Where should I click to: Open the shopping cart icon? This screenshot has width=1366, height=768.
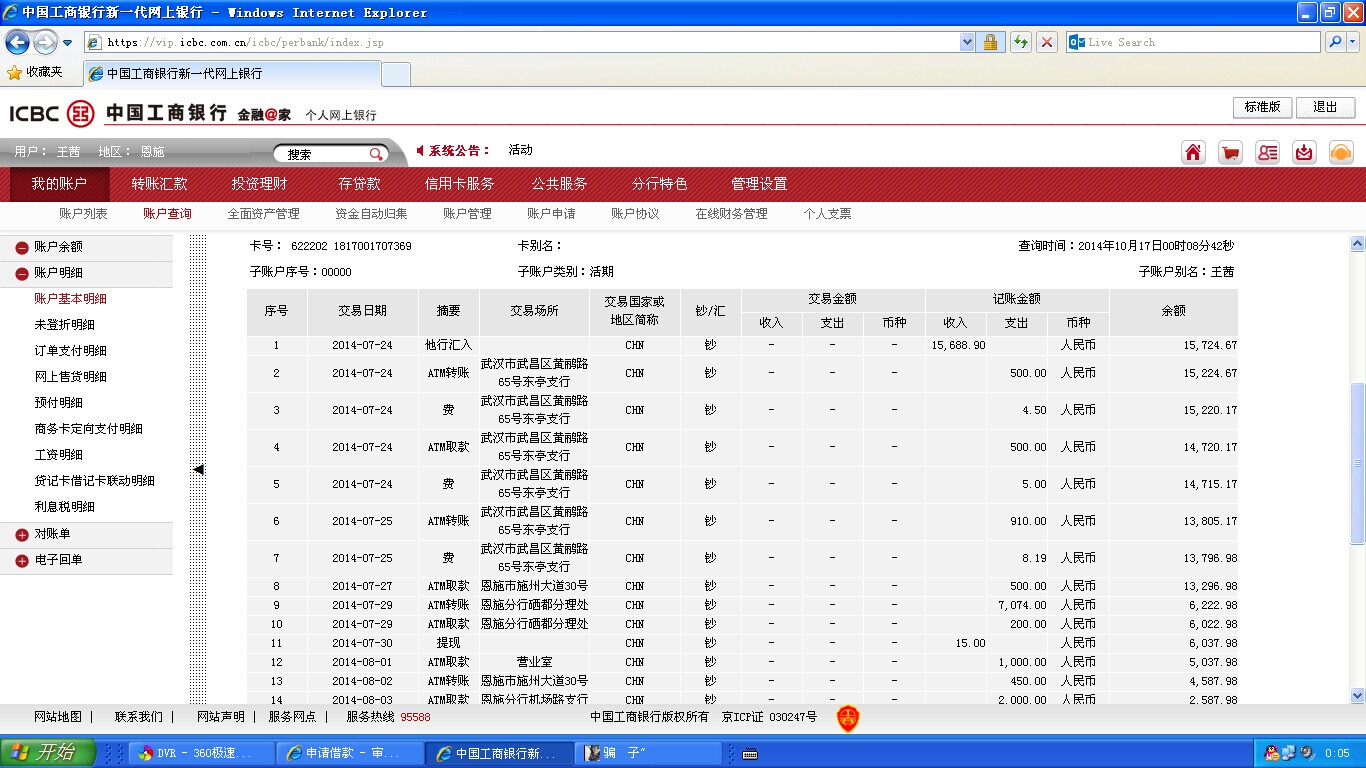1230,152
